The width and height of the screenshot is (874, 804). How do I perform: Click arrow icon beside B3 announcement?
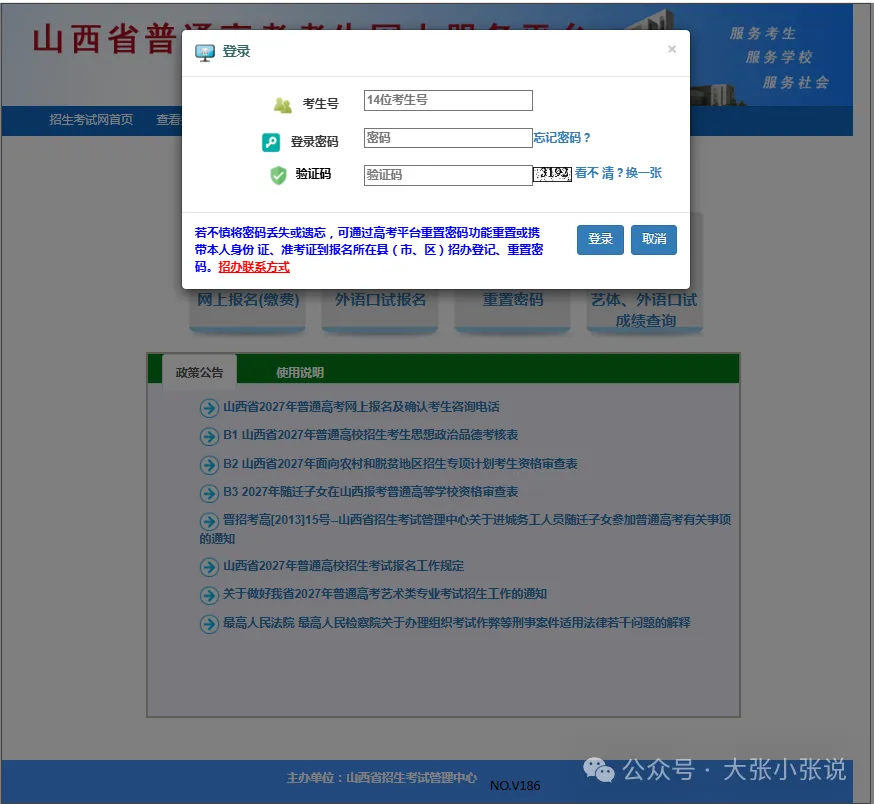209,493
